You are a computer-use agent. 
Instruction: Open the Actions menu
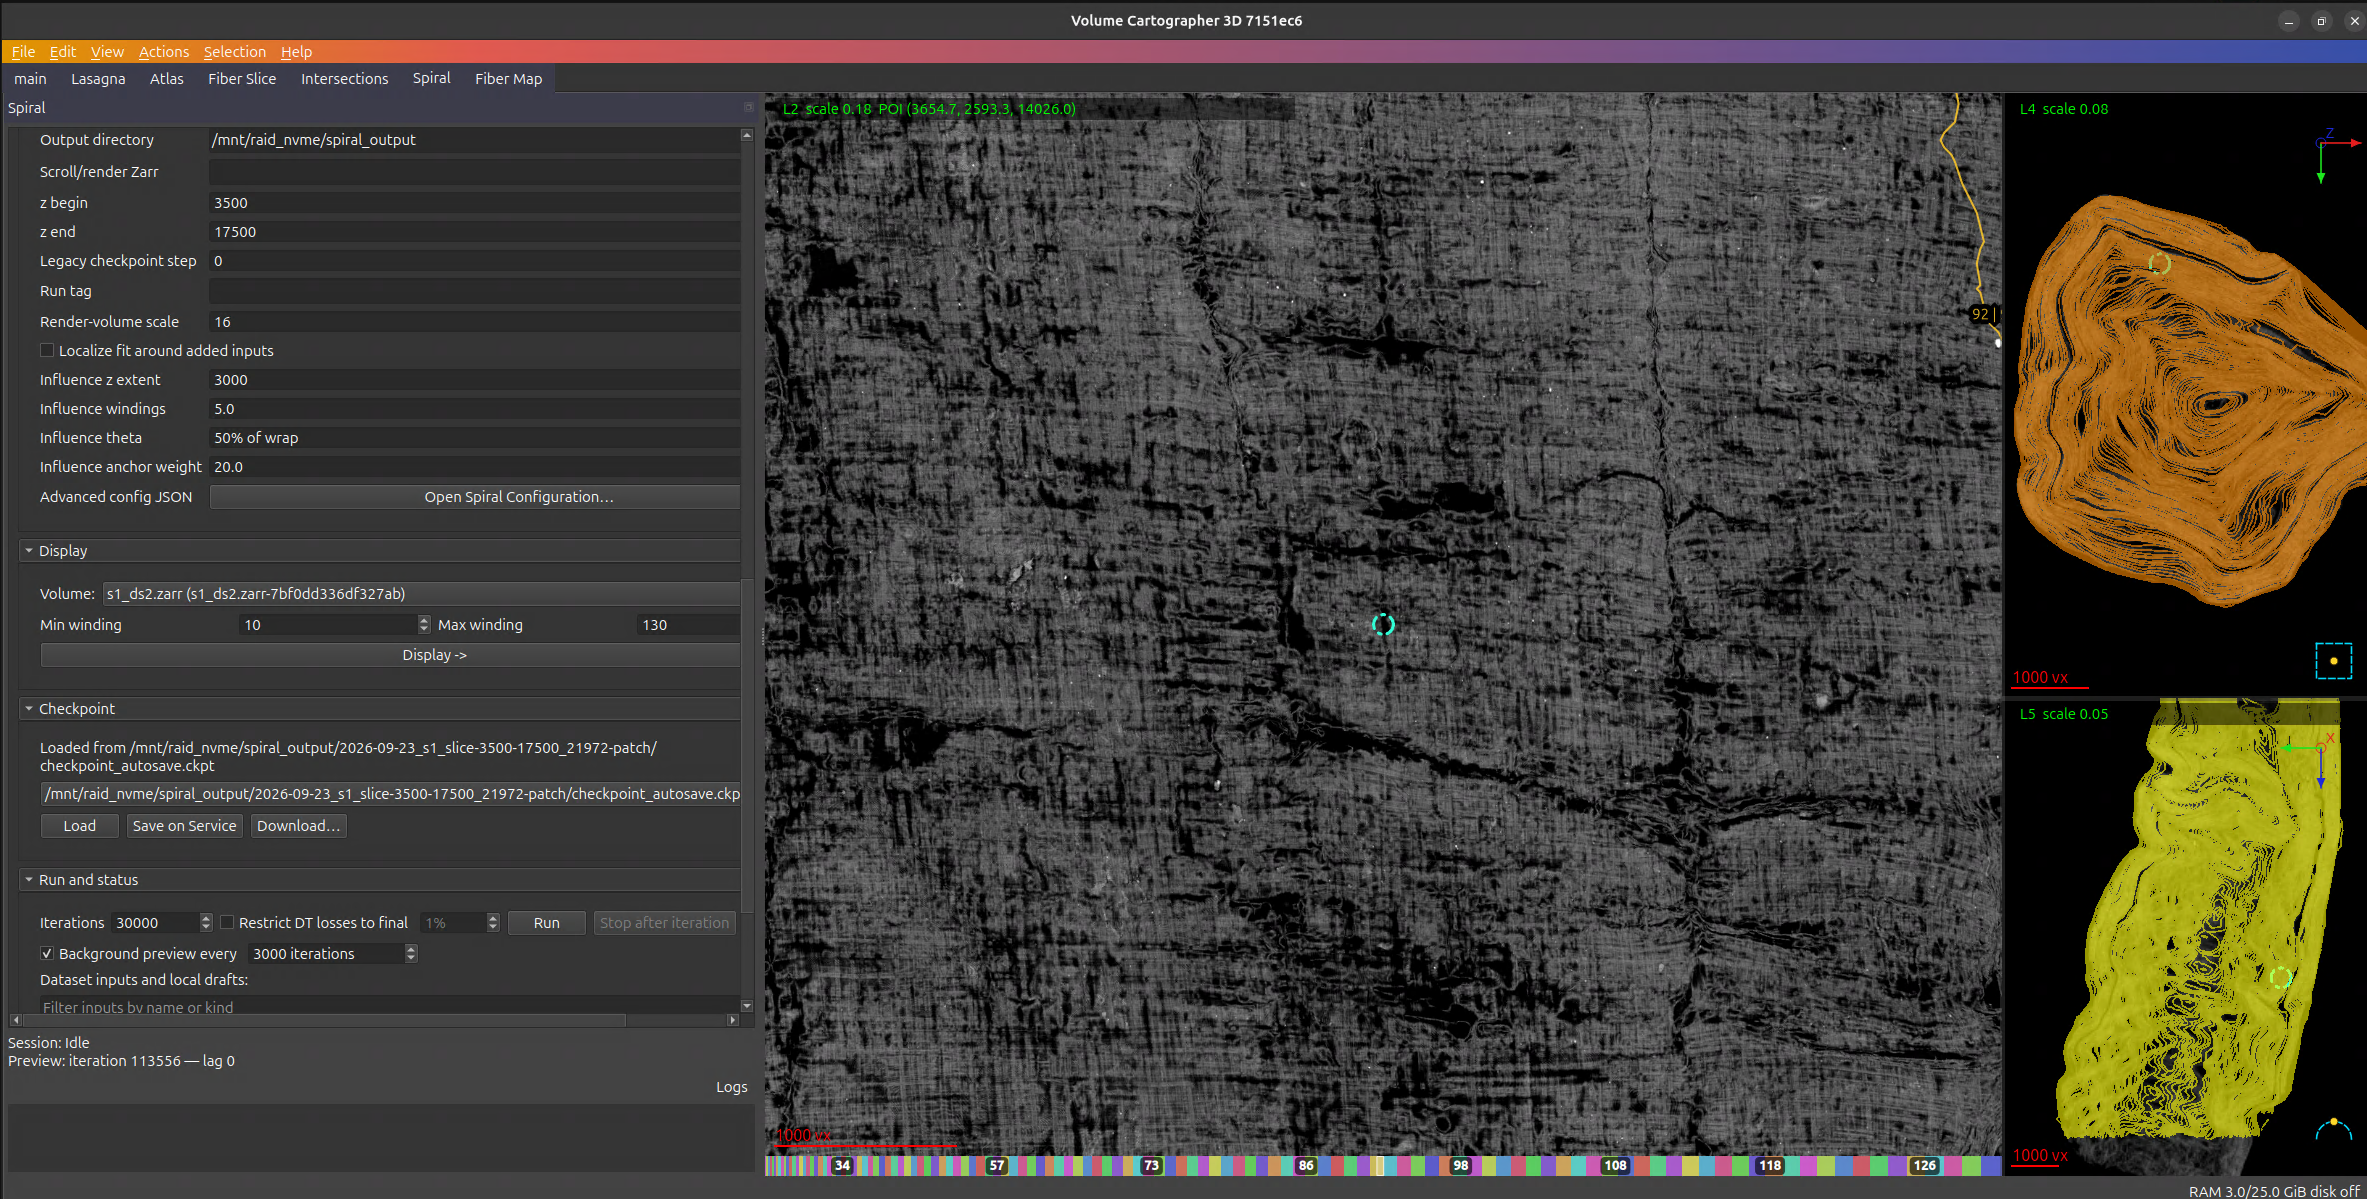click(164, 52)
